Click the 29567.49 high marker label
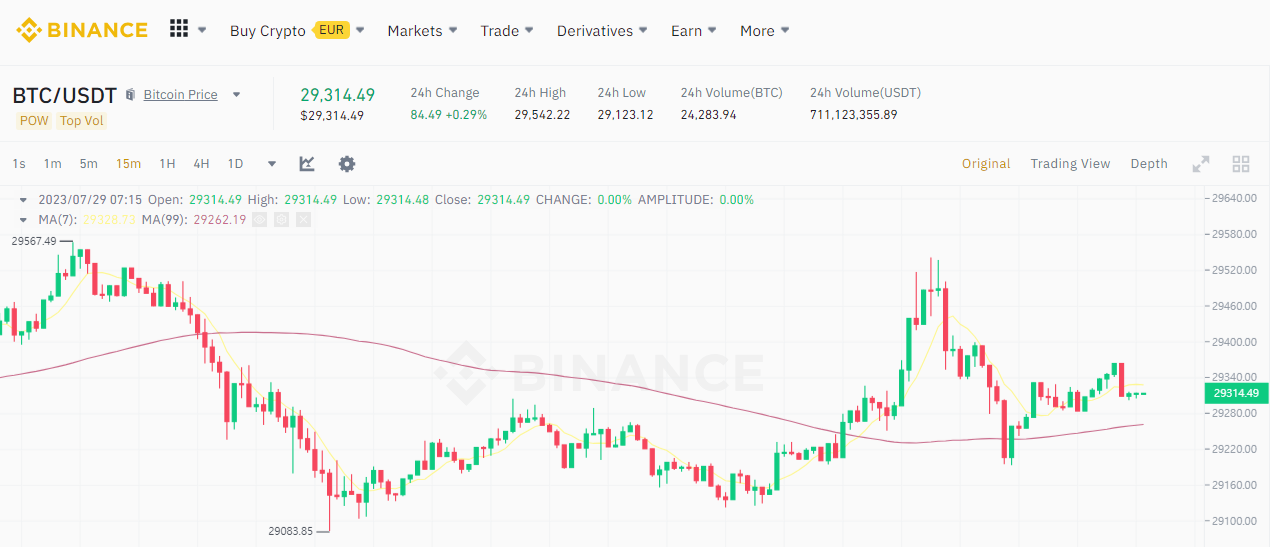The image size is (1270, 547). [x=34, y=241]
